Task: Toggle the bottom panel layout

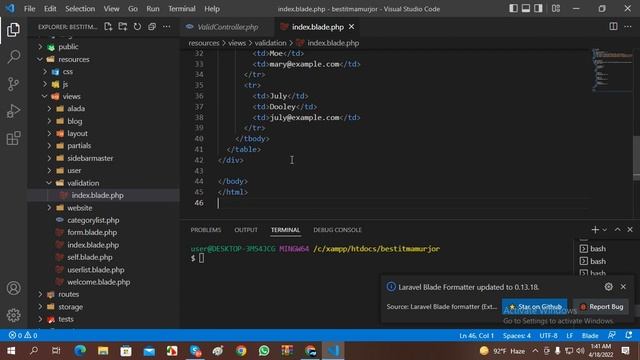Action: pos(526,8)
